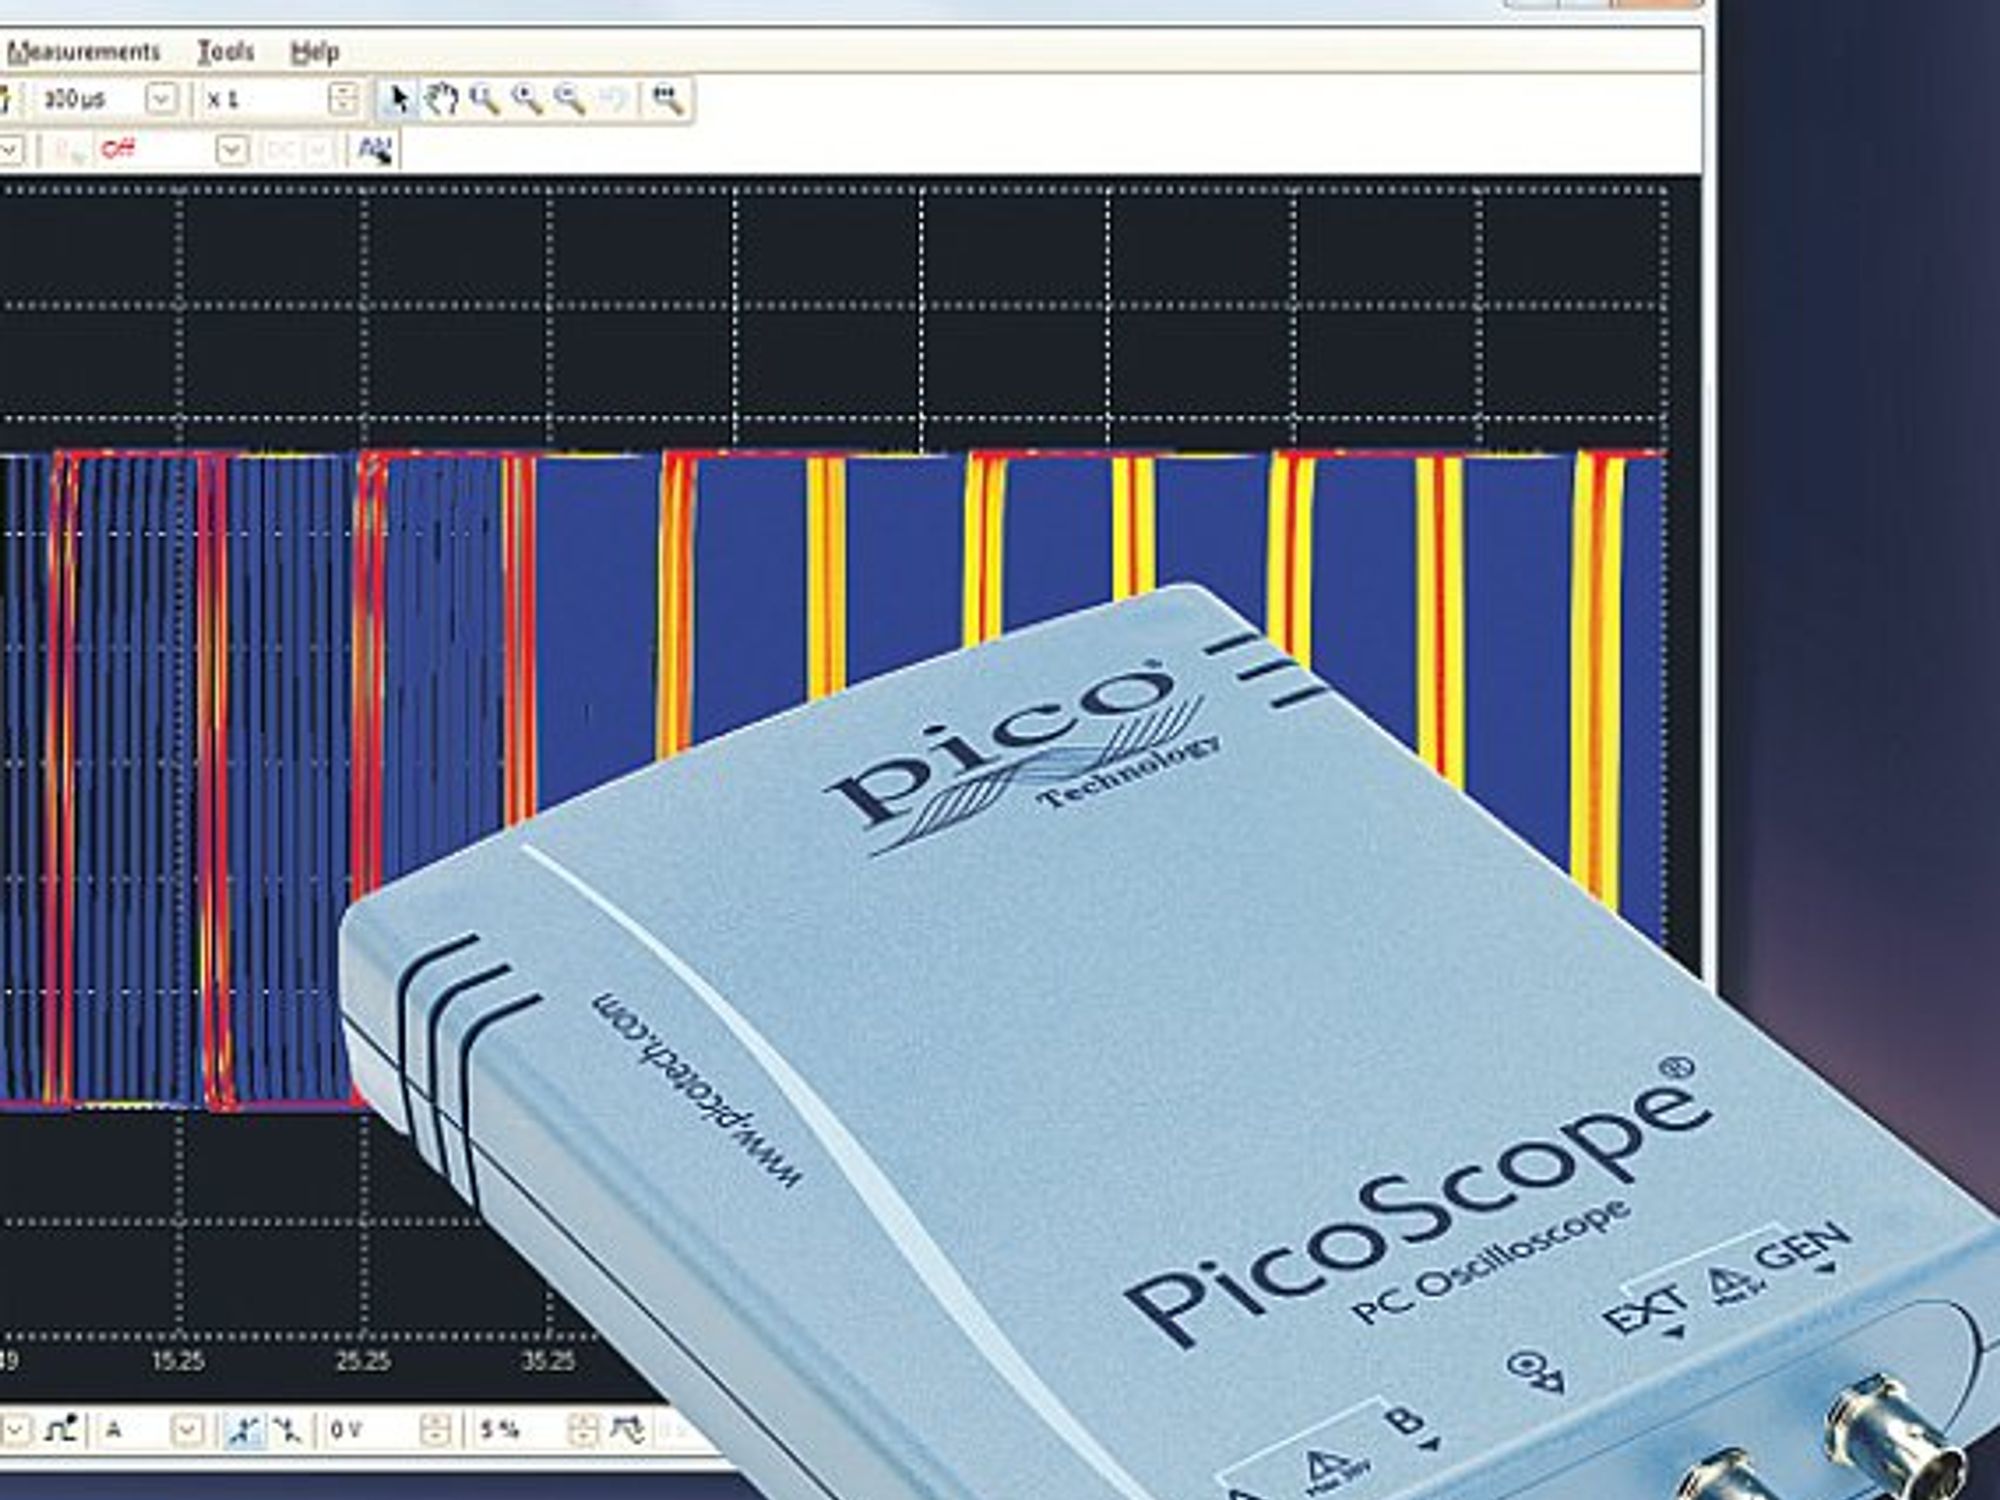Open the trigger mode dropdown arrow

tap(16, 1430)
